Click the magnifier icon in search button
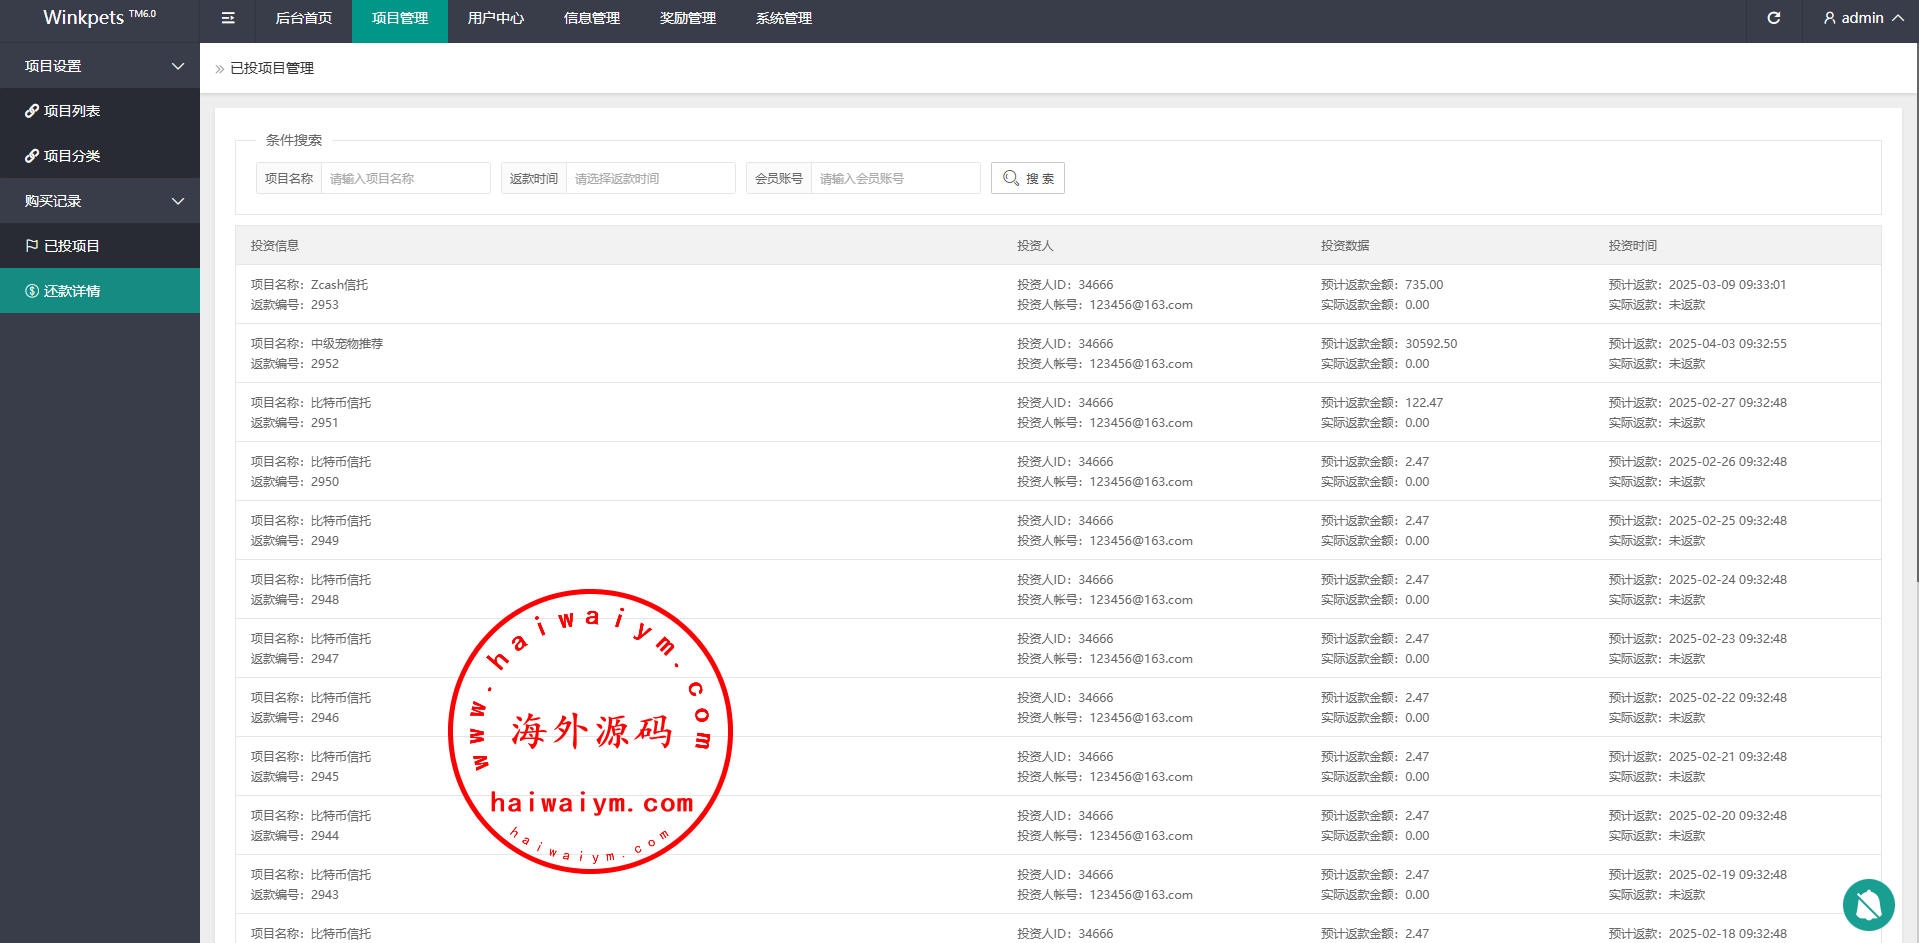 coord(1011,178)
